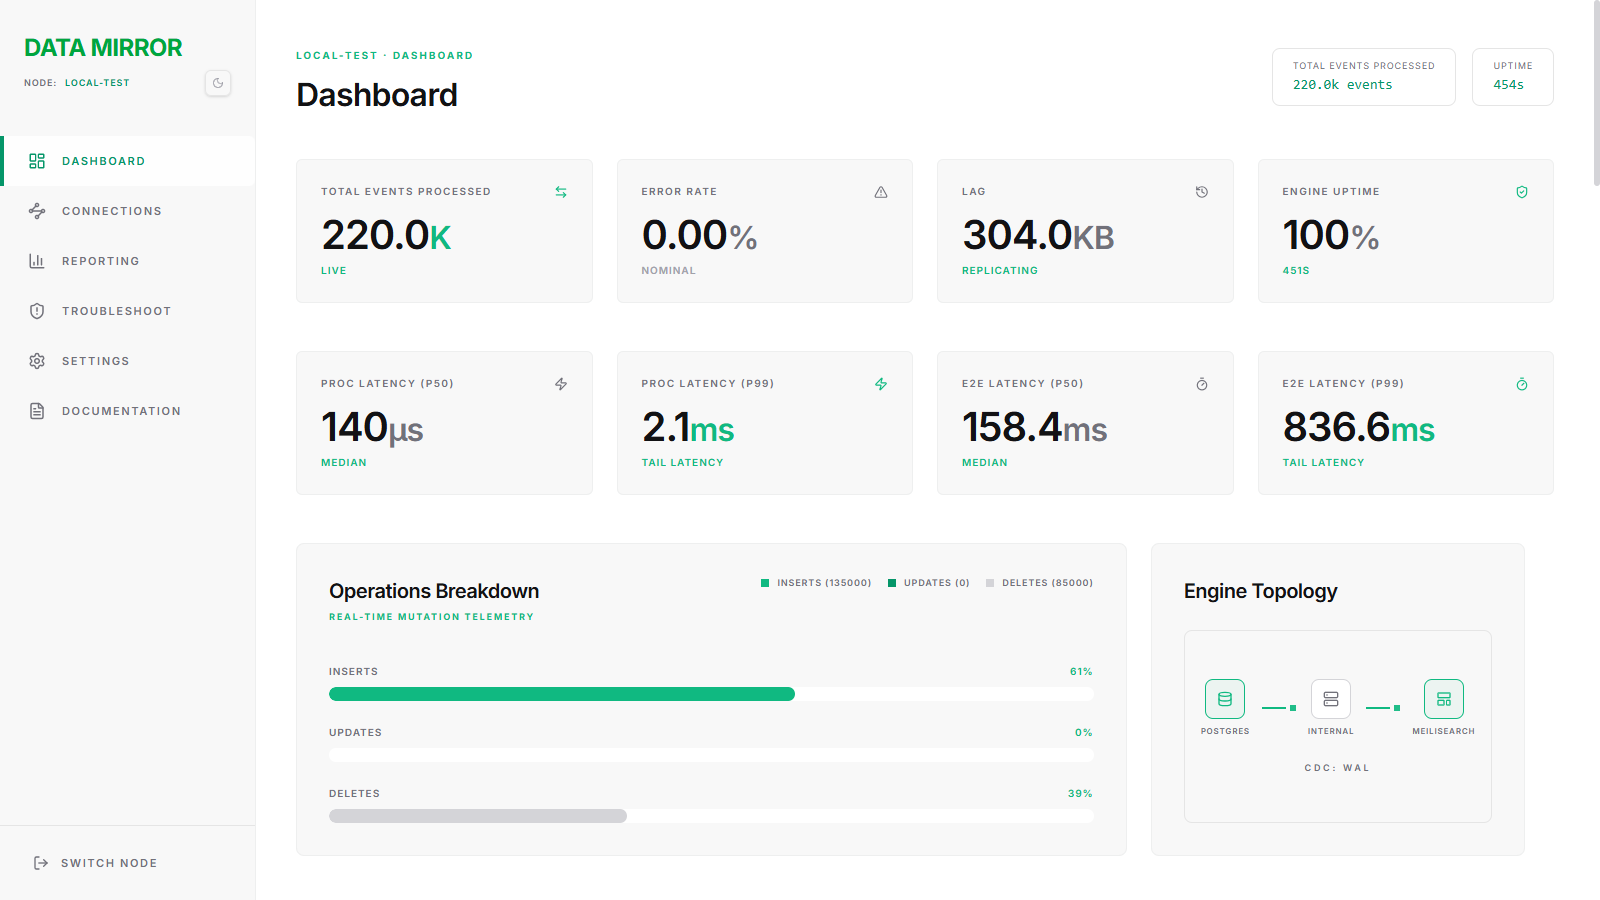Image resolution: width=1600 pixels, height=900 pixels.
Task: Click the page vertical scrollbar
Action: (x=1596, y=93)
